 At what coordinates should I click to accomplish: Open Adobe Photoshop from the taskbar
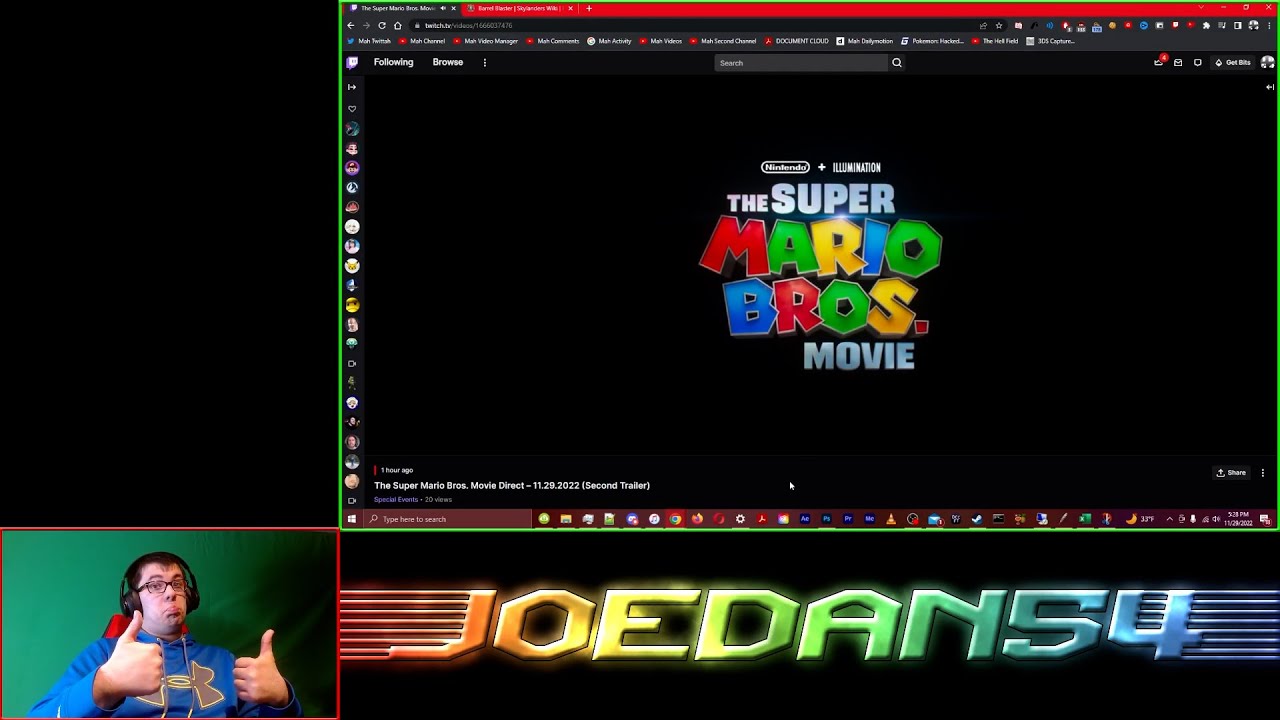[x=826, y=519]
